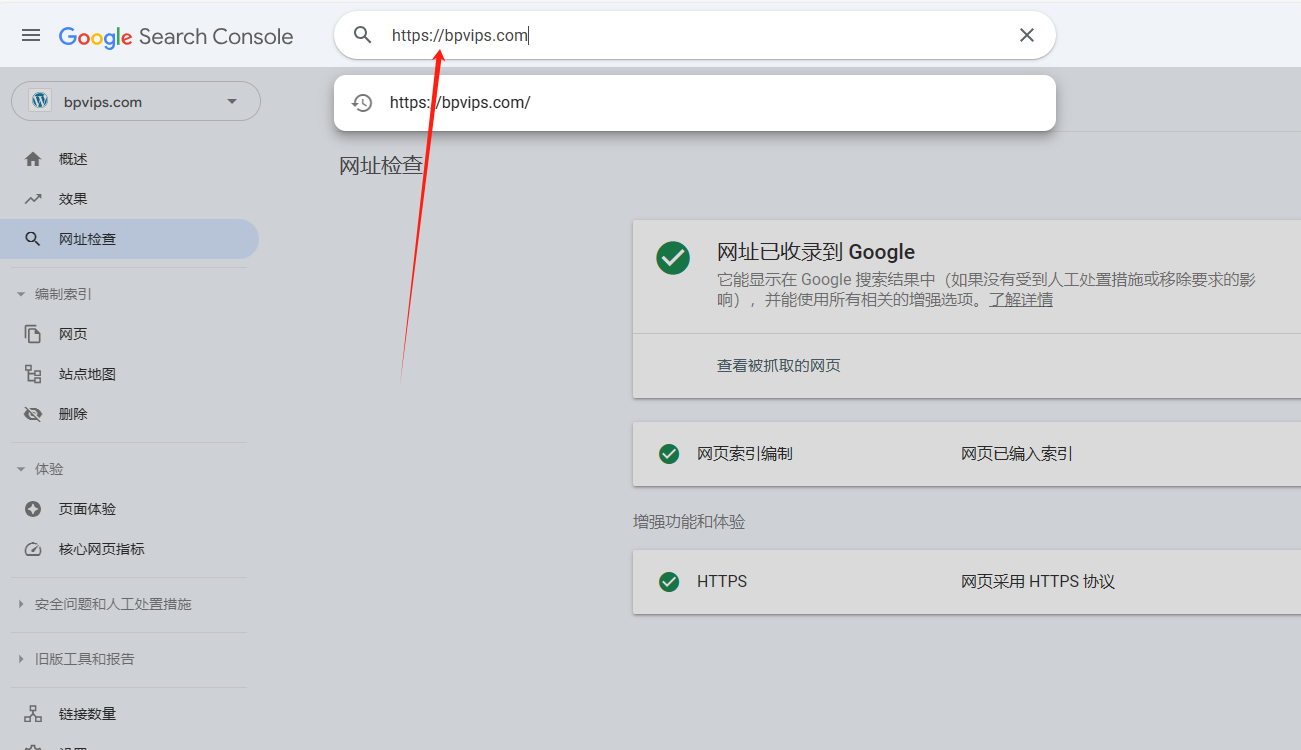Click 查看被抓取的网页 button
1301x750 pixels.
[779, 366]
